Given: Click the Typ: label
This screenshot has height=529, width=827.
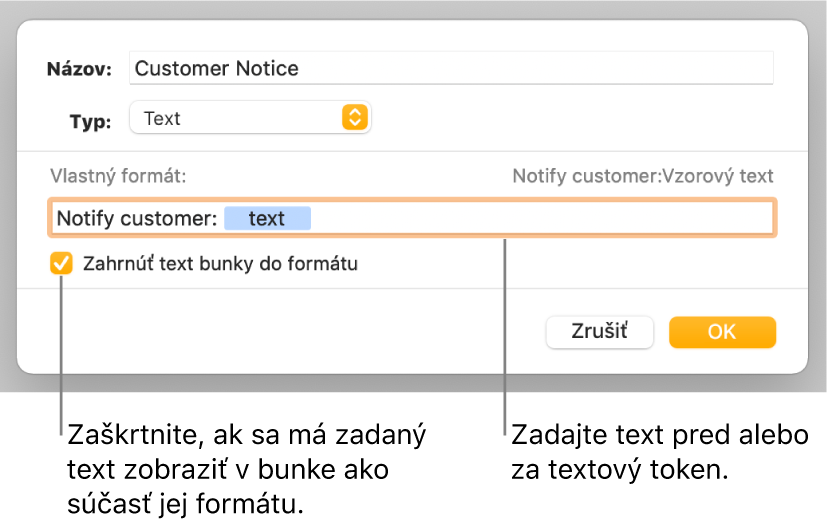Looking at the screenshot, I should point(90,121).
